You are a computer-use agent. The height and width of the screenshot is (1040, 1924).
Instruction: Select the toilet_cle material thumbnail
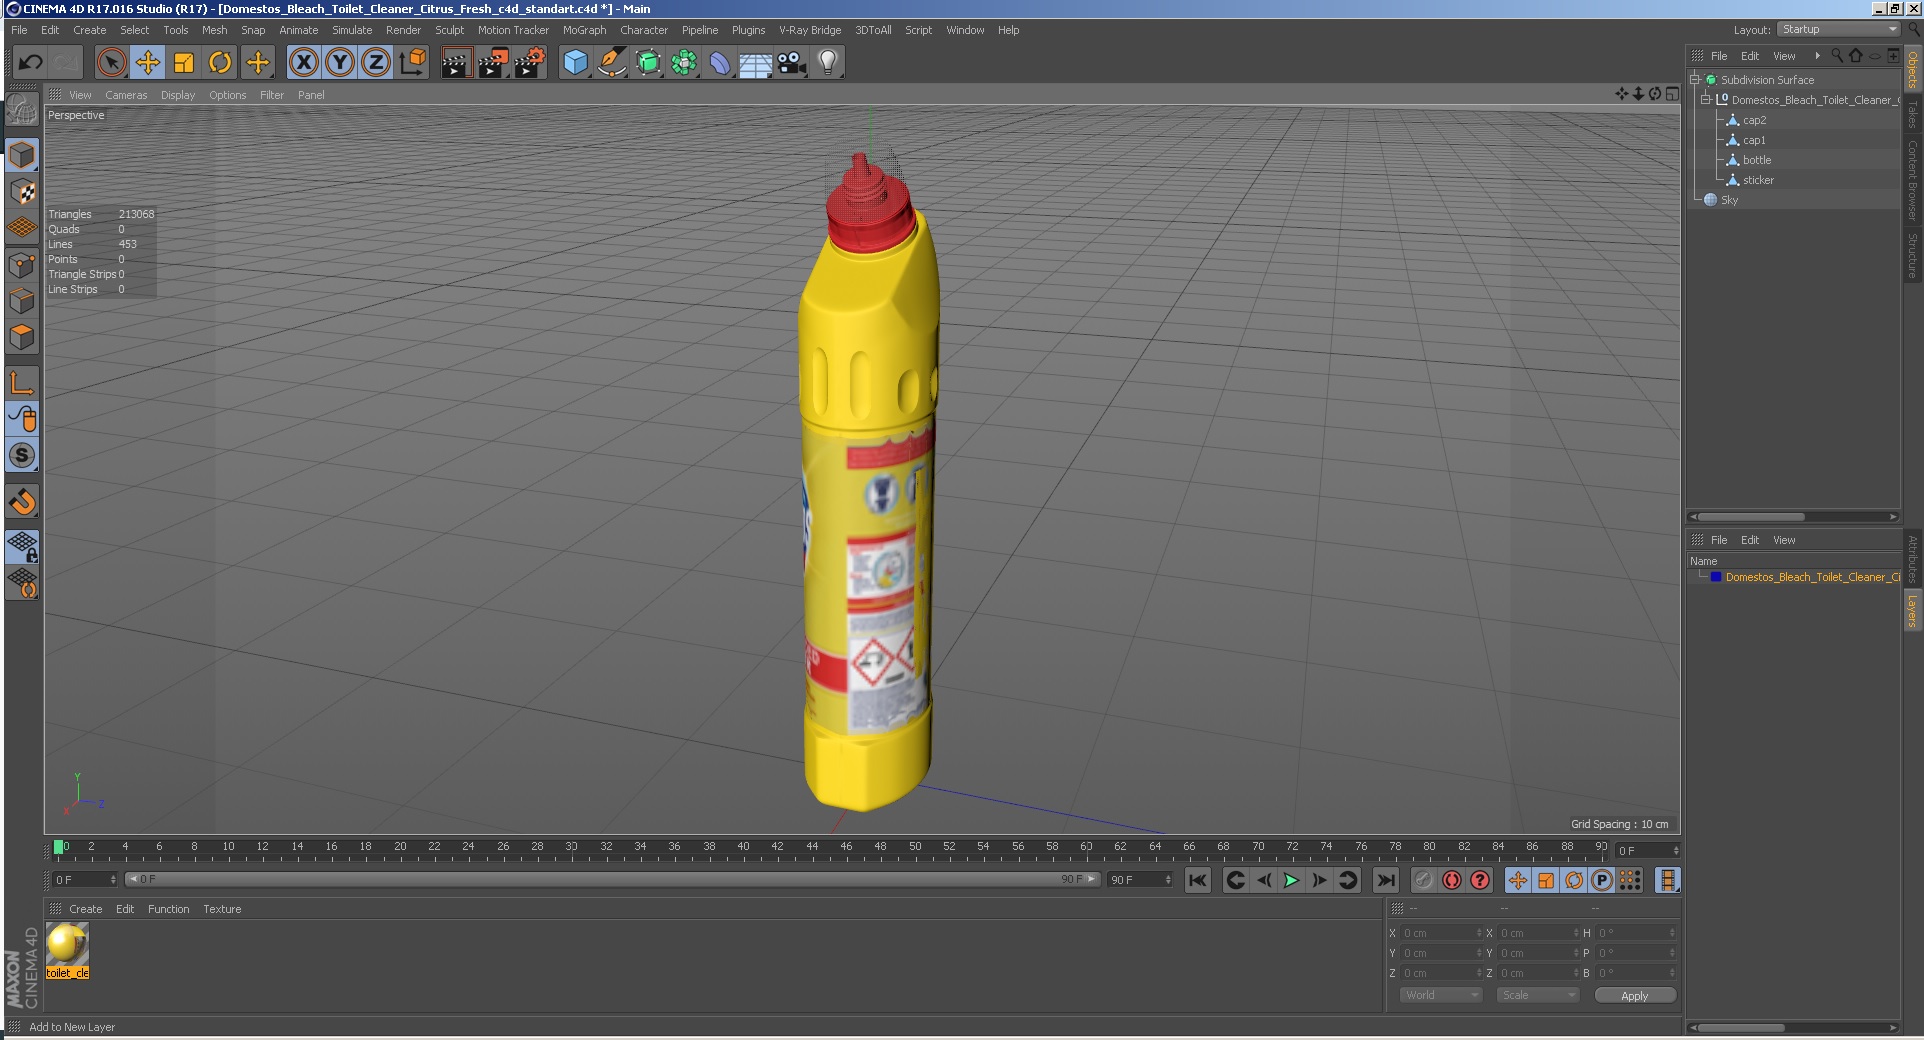67,944
